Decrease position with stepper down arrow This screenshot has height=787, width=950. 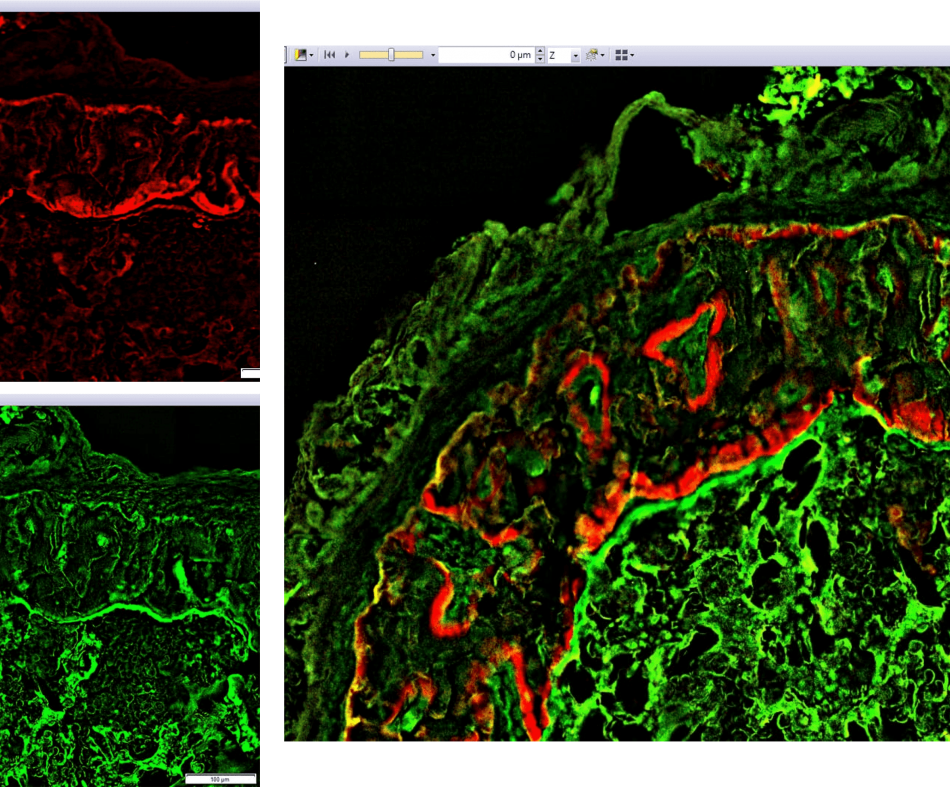tap(541, 59)
